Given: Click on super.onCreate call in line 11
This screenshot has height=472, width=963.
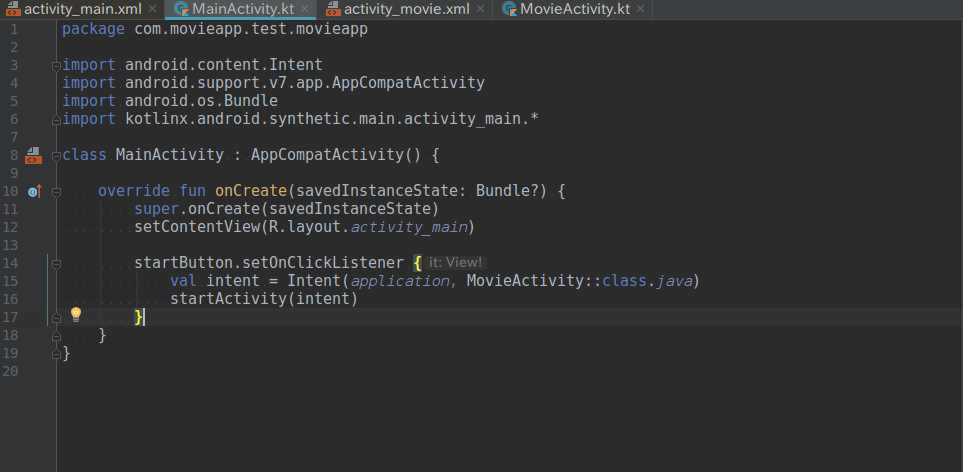Looking at the screenshot, I should pyautogui.click(x=287, y=209).
